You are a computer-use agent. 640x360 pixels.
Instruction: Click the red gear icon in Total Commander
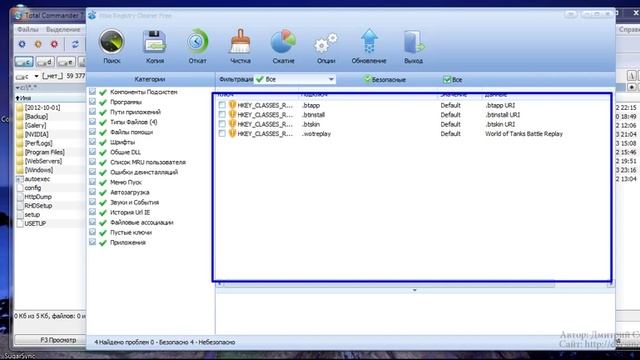pyautogui.click(x=54, y=44)
